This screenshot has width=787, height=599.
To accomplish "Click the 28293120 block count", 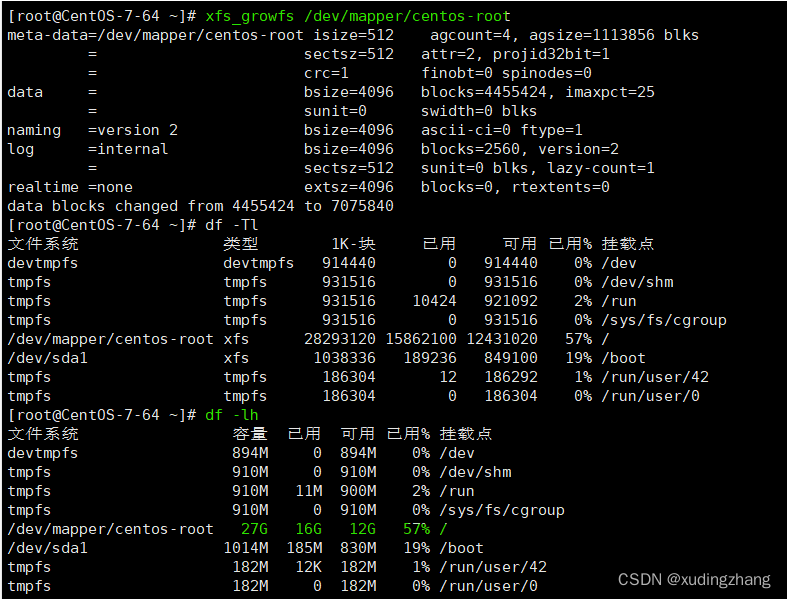I will click(x=340, y=339).
